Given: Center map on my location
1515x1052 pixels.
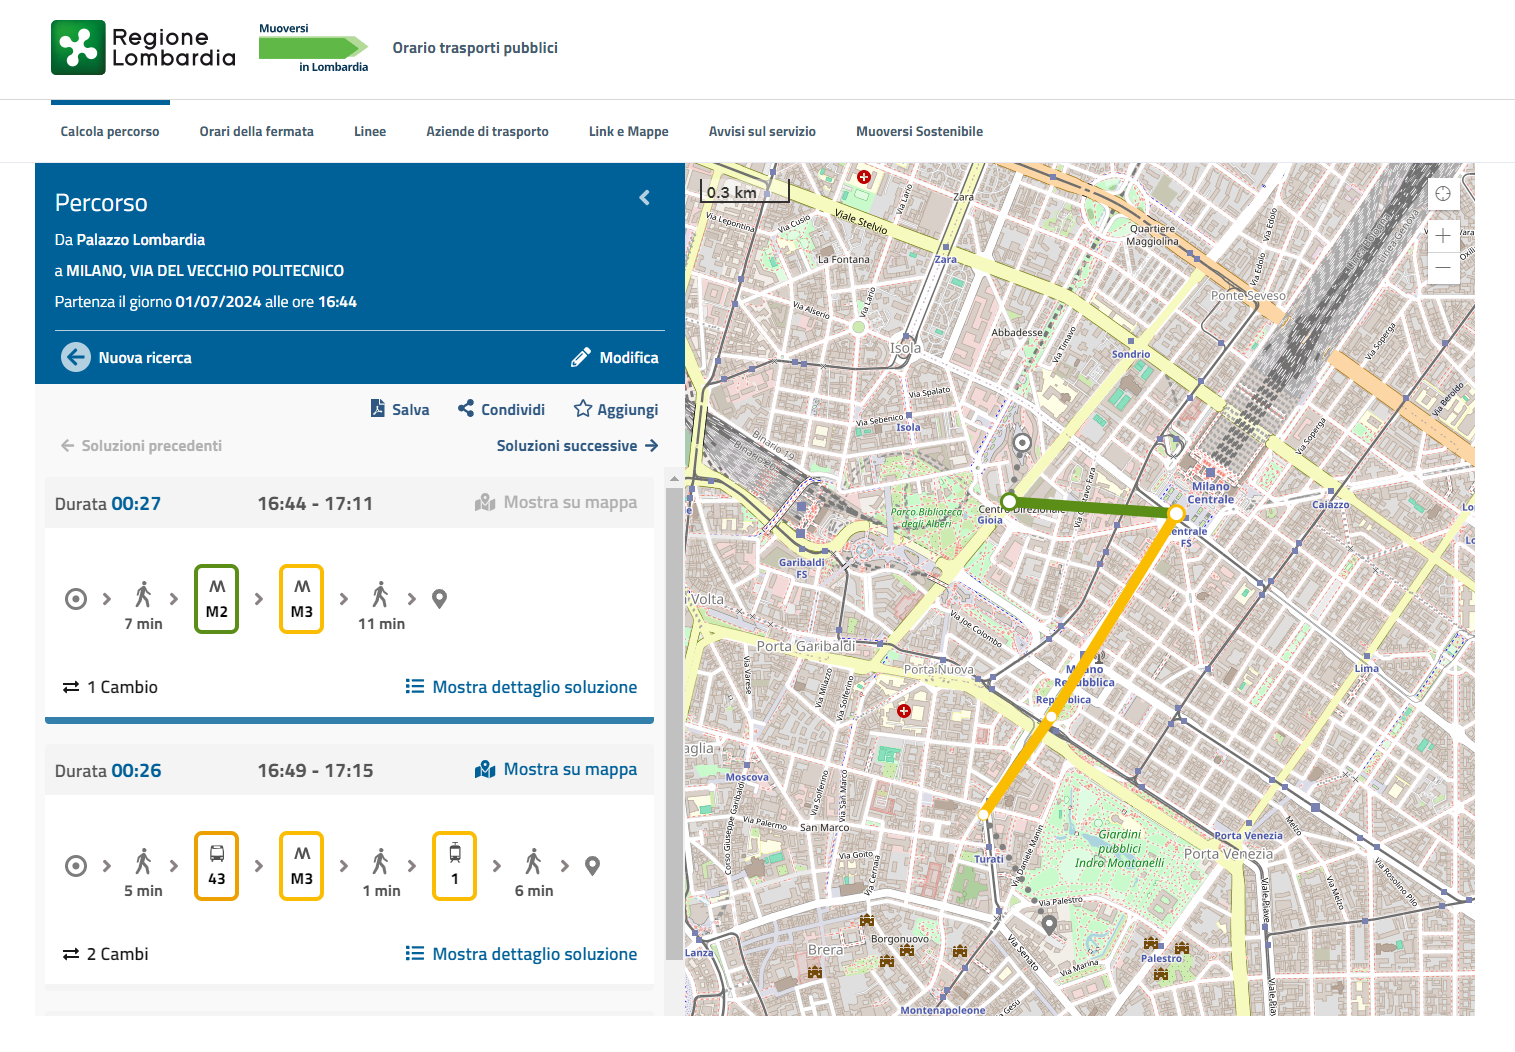Looking at the screenshot, I should click(1443, 194).
